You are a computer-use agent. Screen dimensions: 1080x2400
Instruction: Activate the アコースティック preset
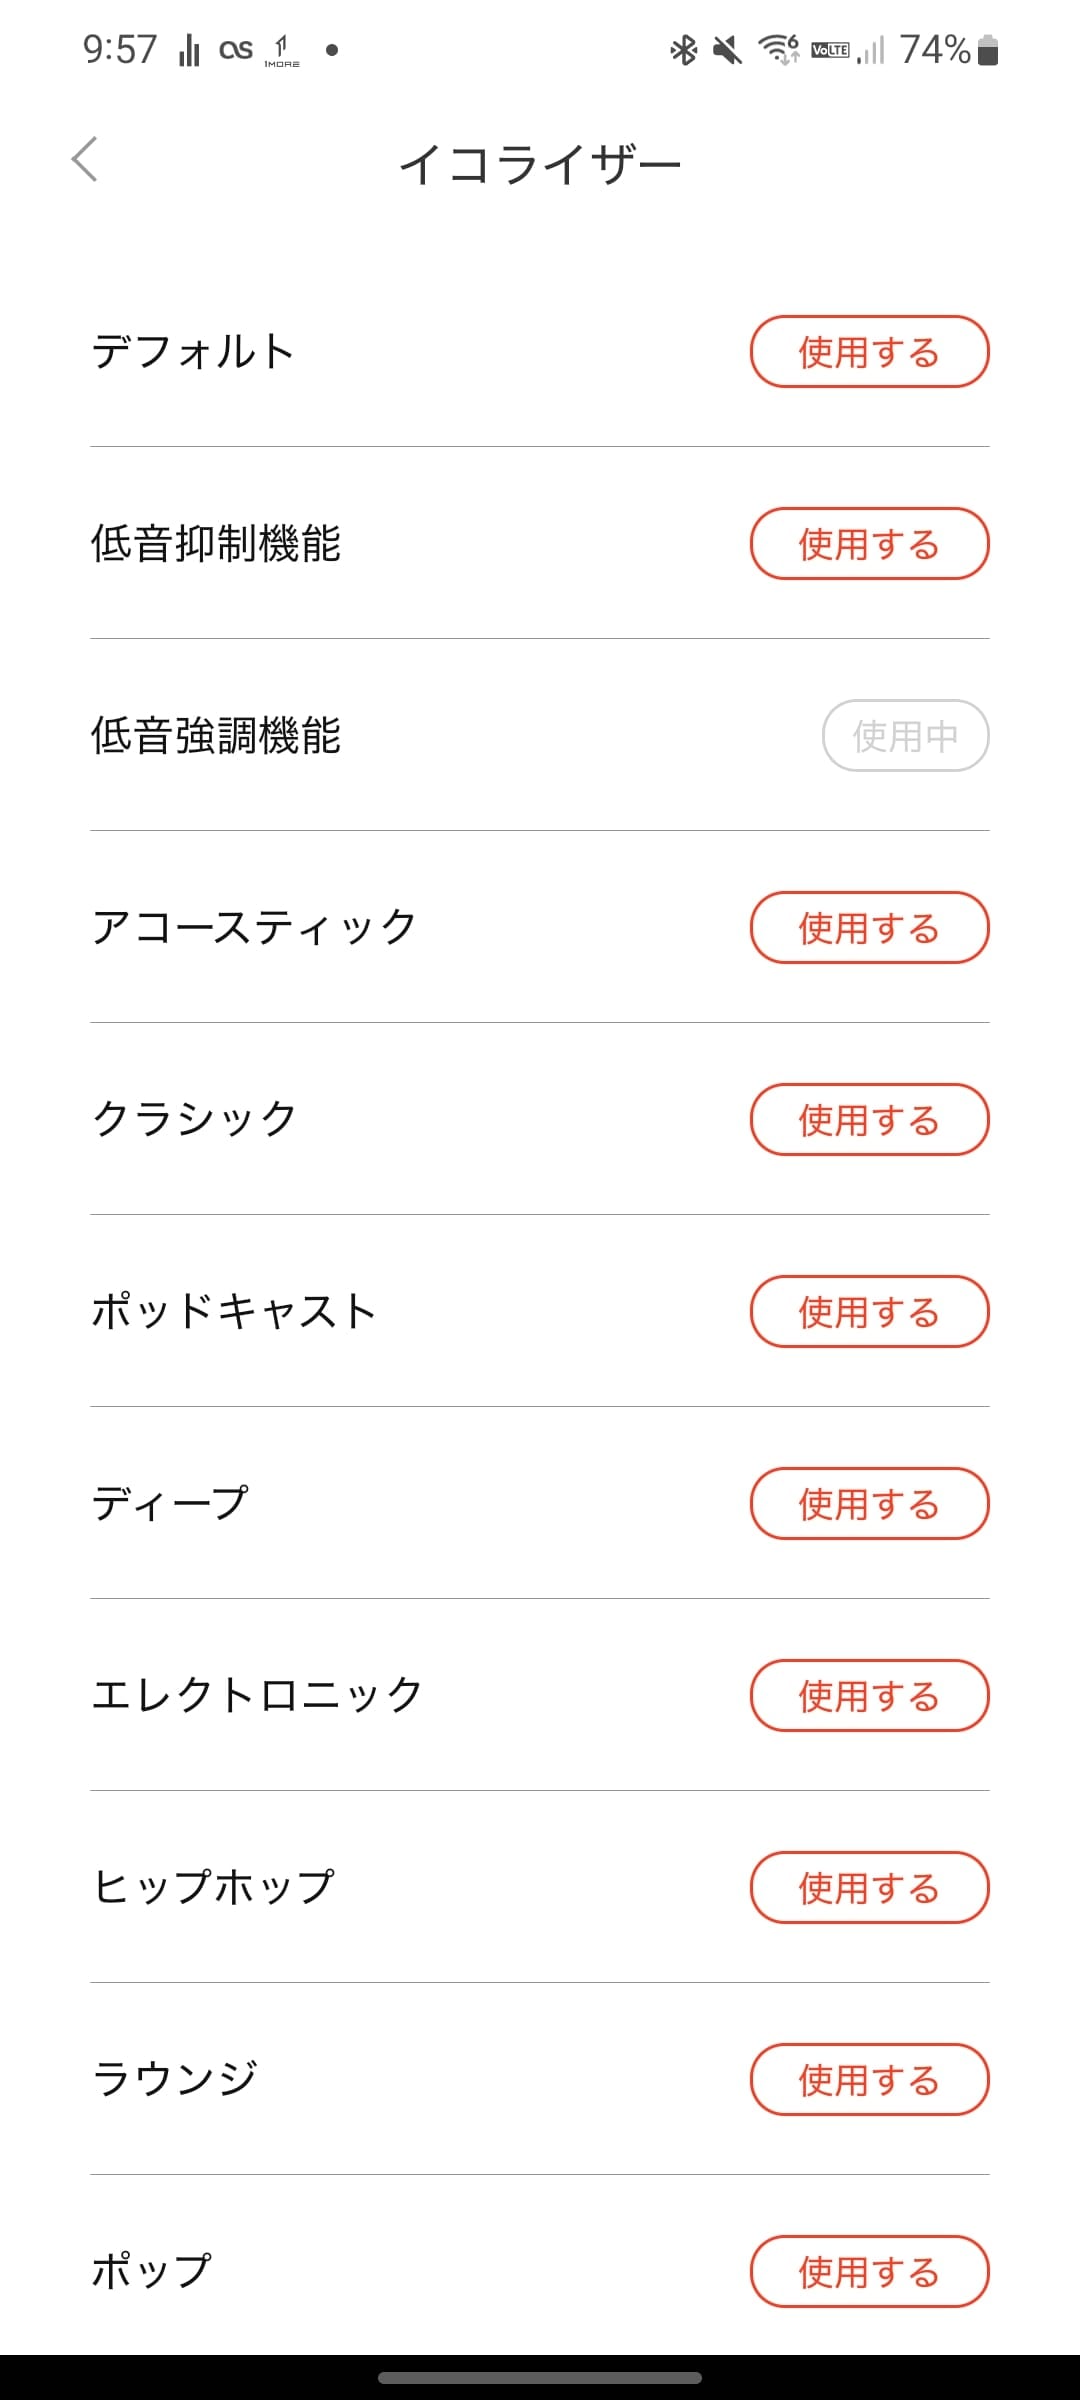(x=869, y=928)
